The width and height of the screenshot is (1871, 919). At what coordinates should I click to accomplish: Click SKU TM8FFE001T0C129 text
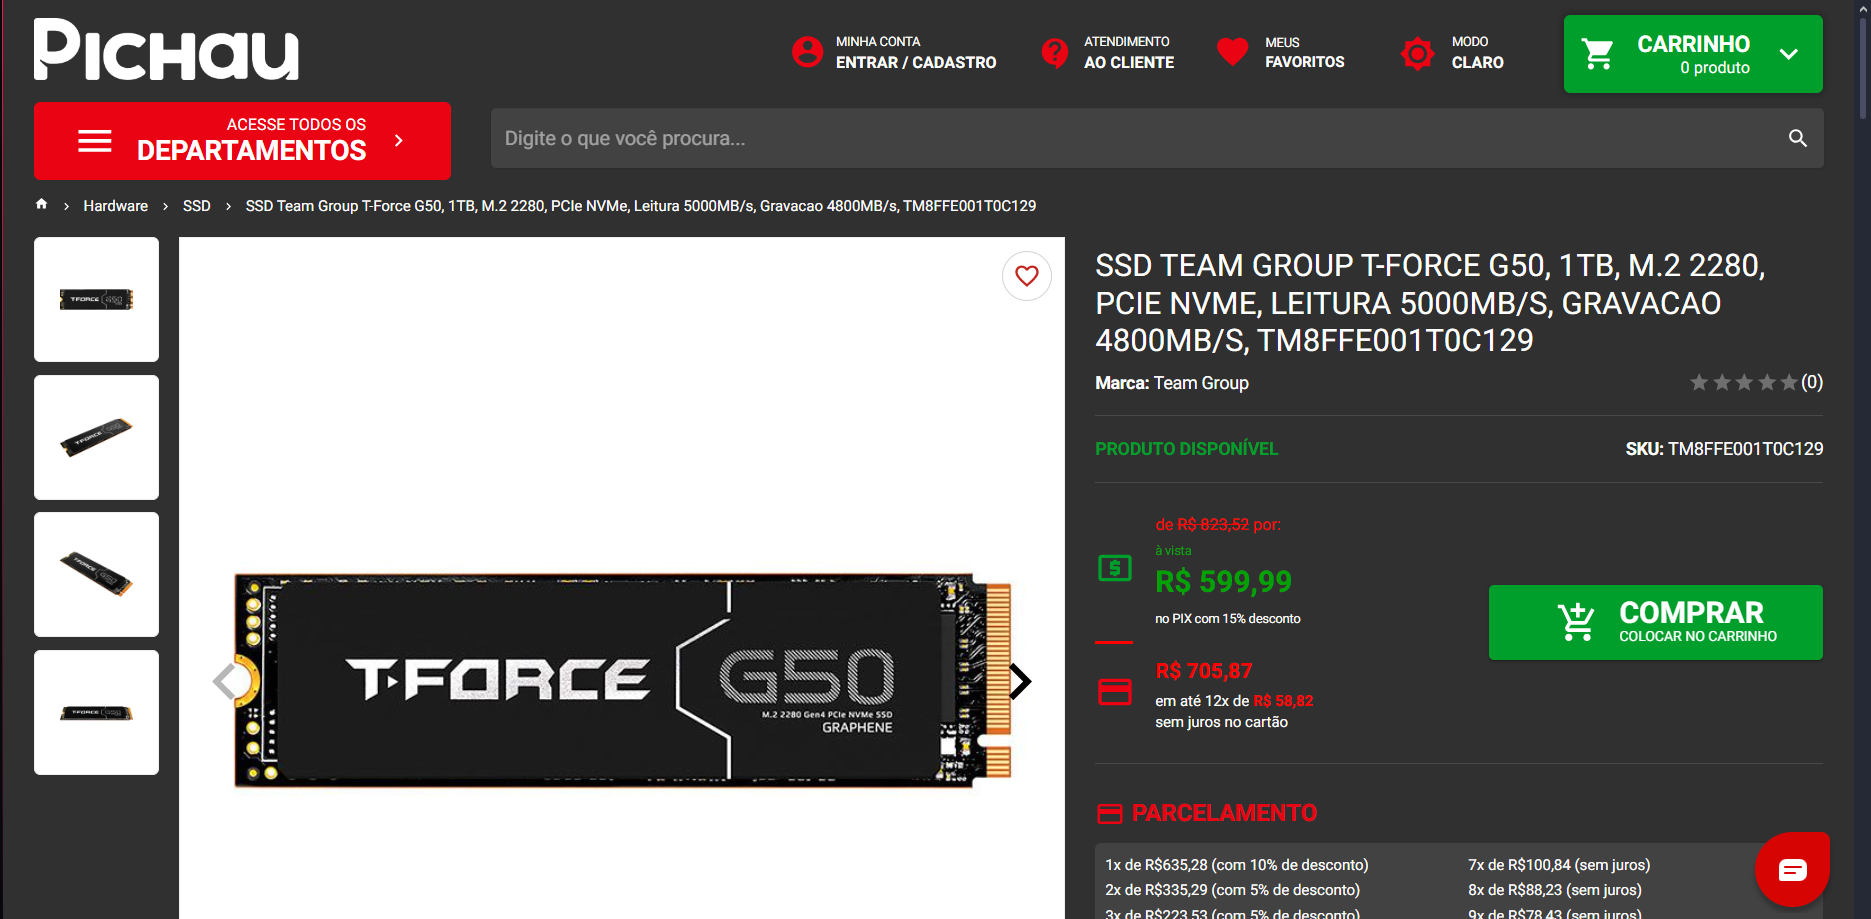1724,449
